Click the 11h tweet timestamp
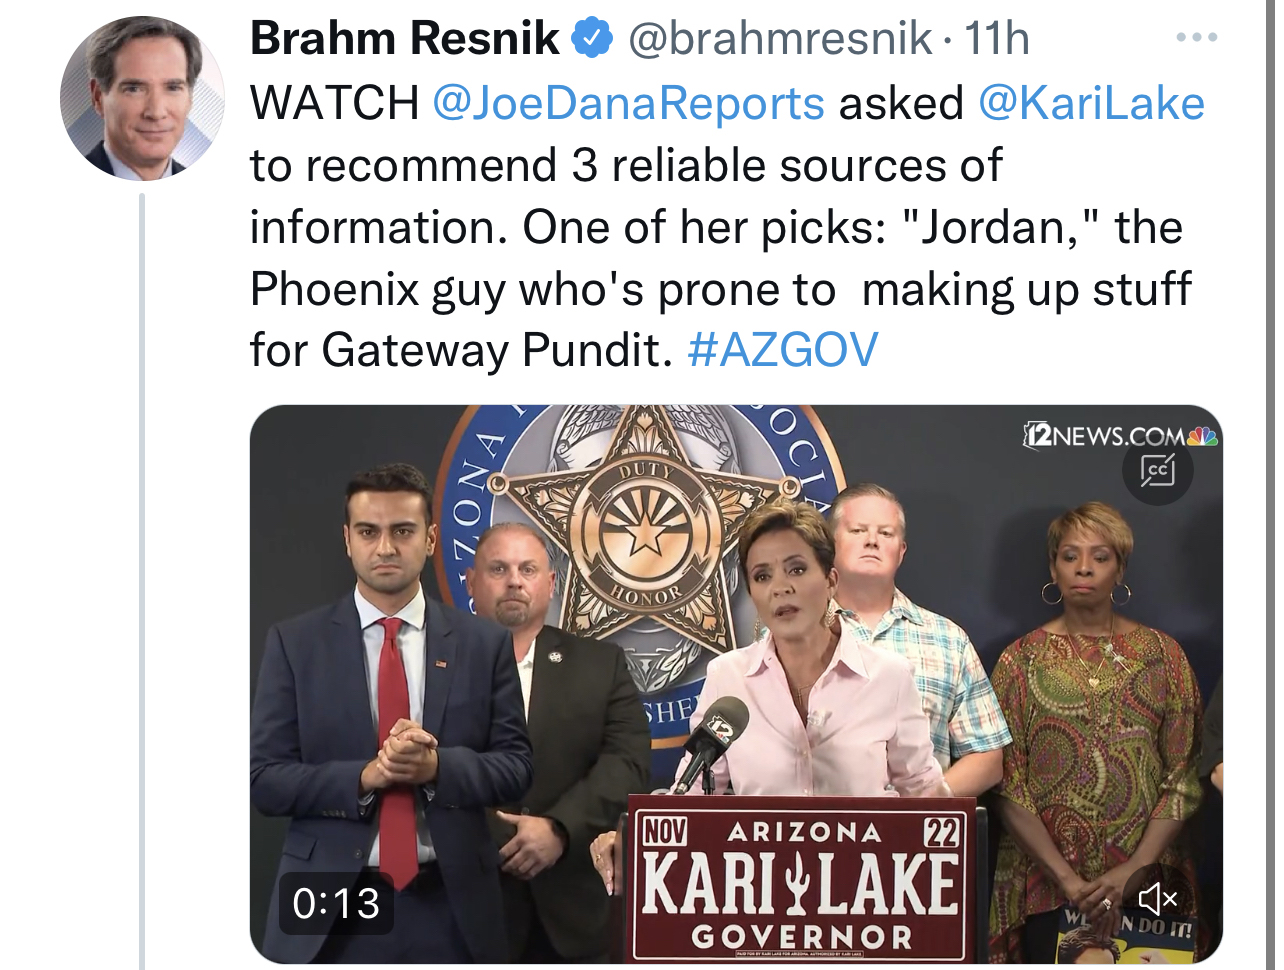This screenshot has height=970, width=1284. [x=996, y=39]
